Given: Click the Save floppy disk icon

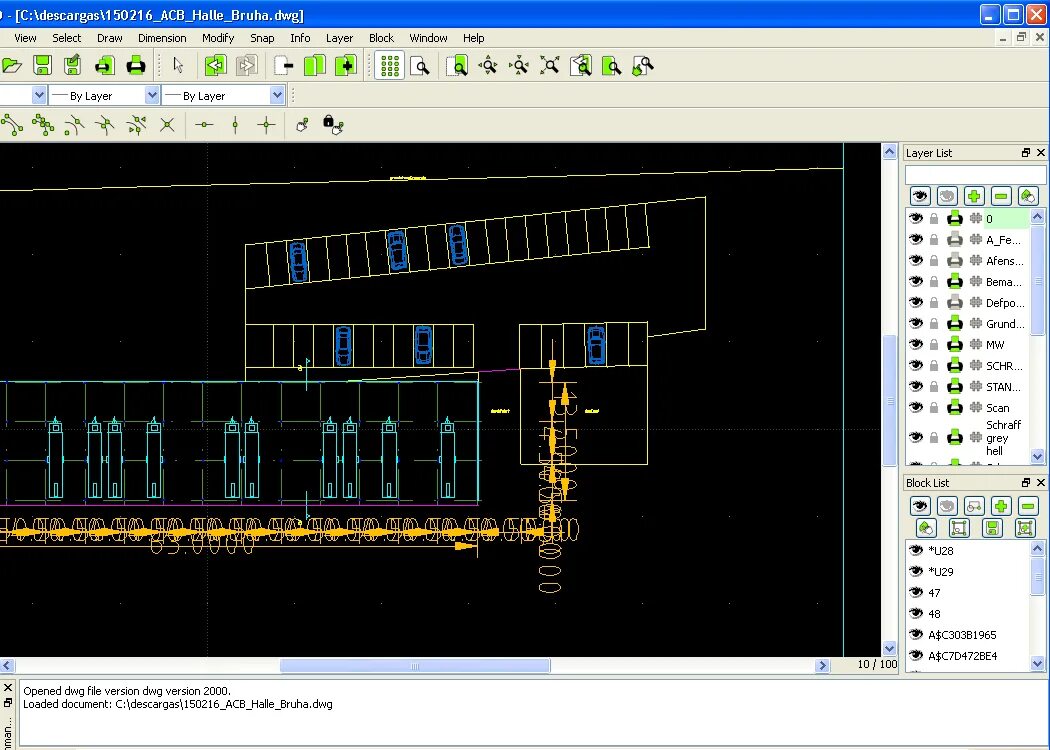Looking at the screenshot, I should click(x=42, y=66).
